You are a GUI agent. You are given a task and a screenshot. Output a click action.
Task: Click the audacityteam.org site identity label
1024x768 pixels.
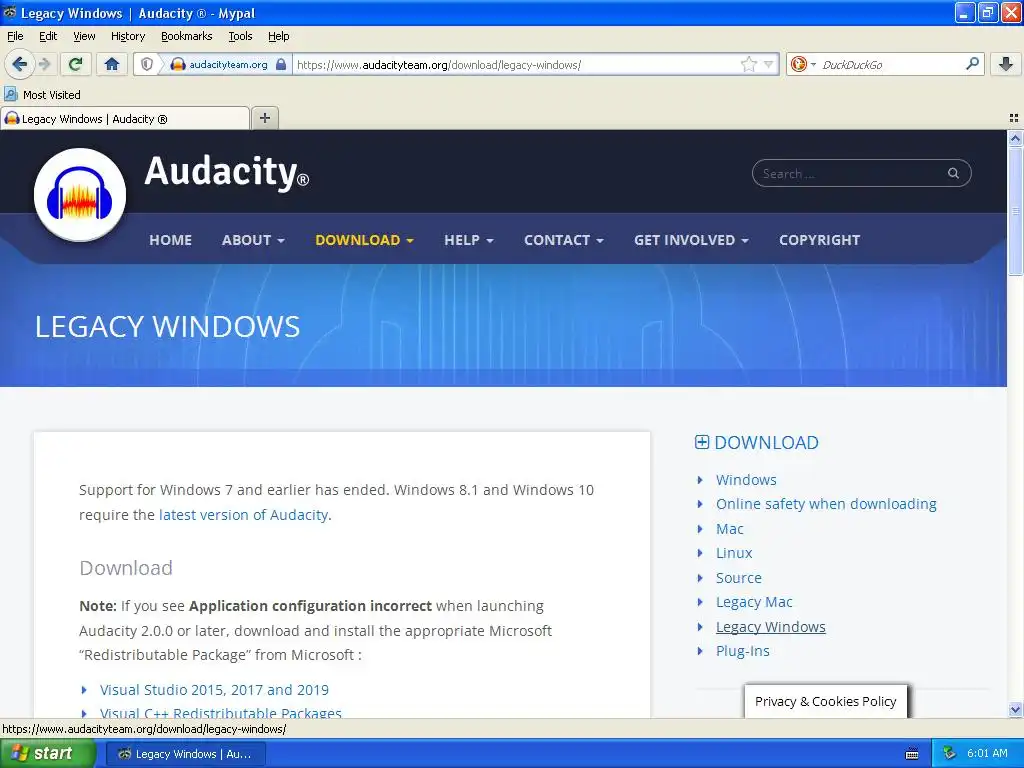[228, 64]
